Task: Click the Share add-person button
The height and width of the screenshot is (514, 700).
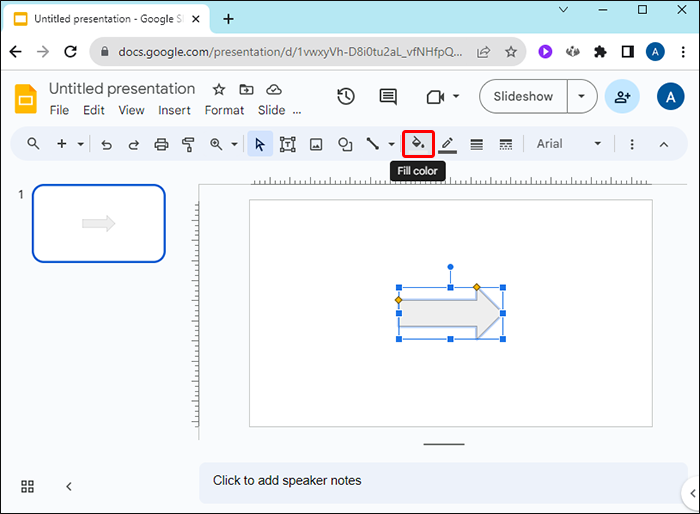Action: (622, 96)
